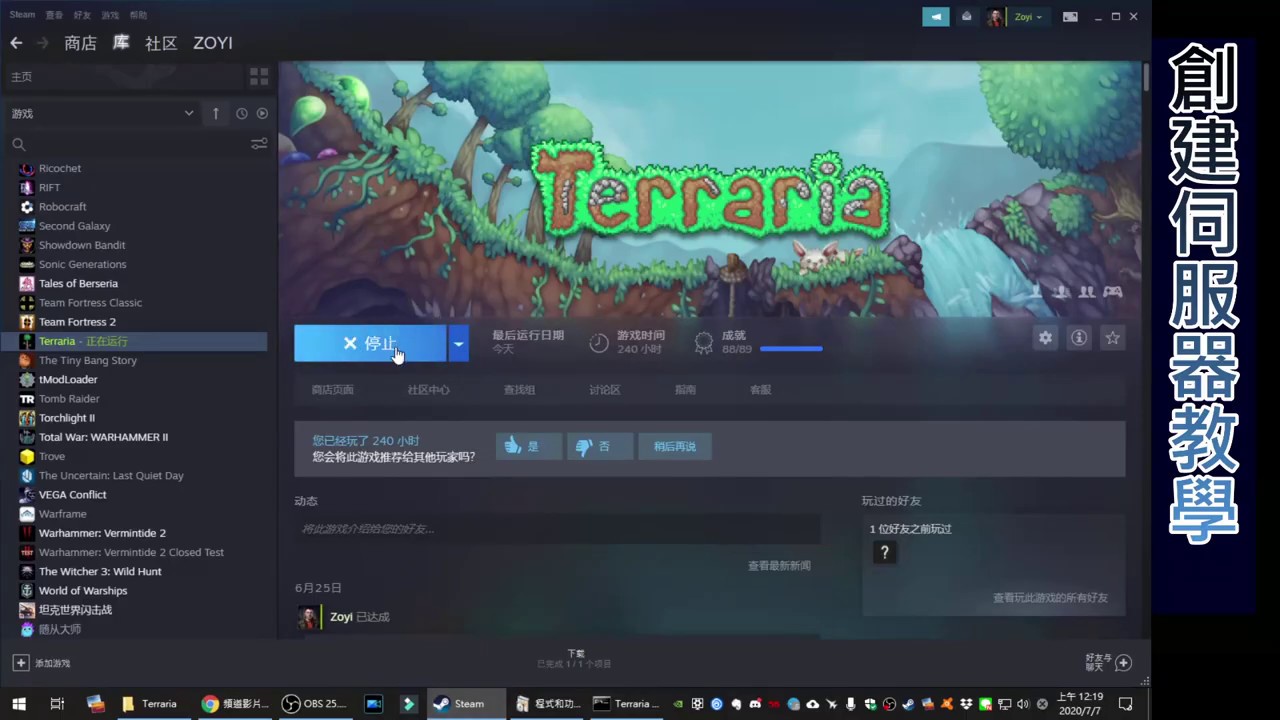Click the thumbs-down not recommend icon

point(584,446)
